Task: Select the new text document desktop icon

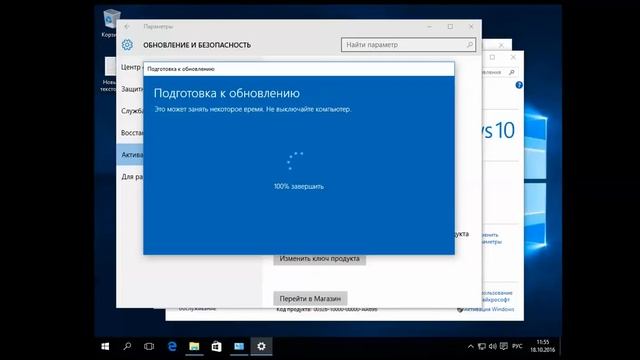Action: click(108, 73)
